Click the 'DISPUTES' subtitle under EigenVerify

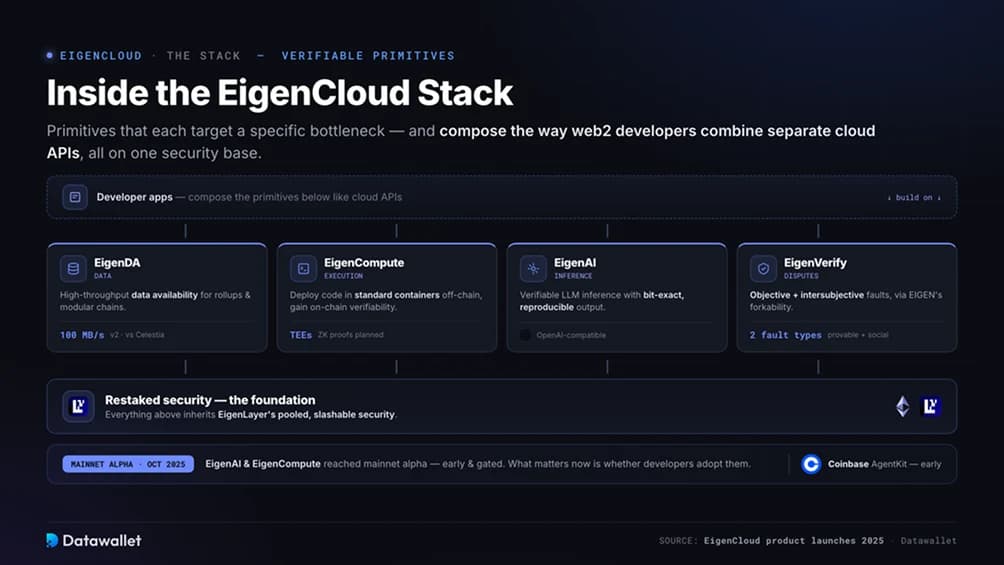click(x=801, y=276)
